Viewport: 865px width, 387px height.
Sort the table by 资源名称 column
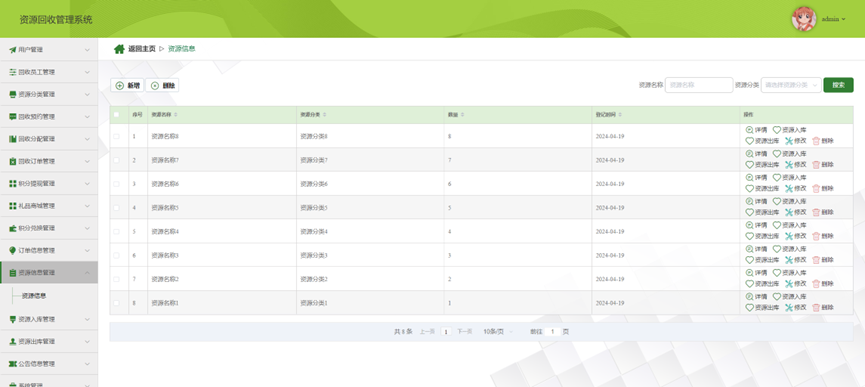tap(175, 115)
